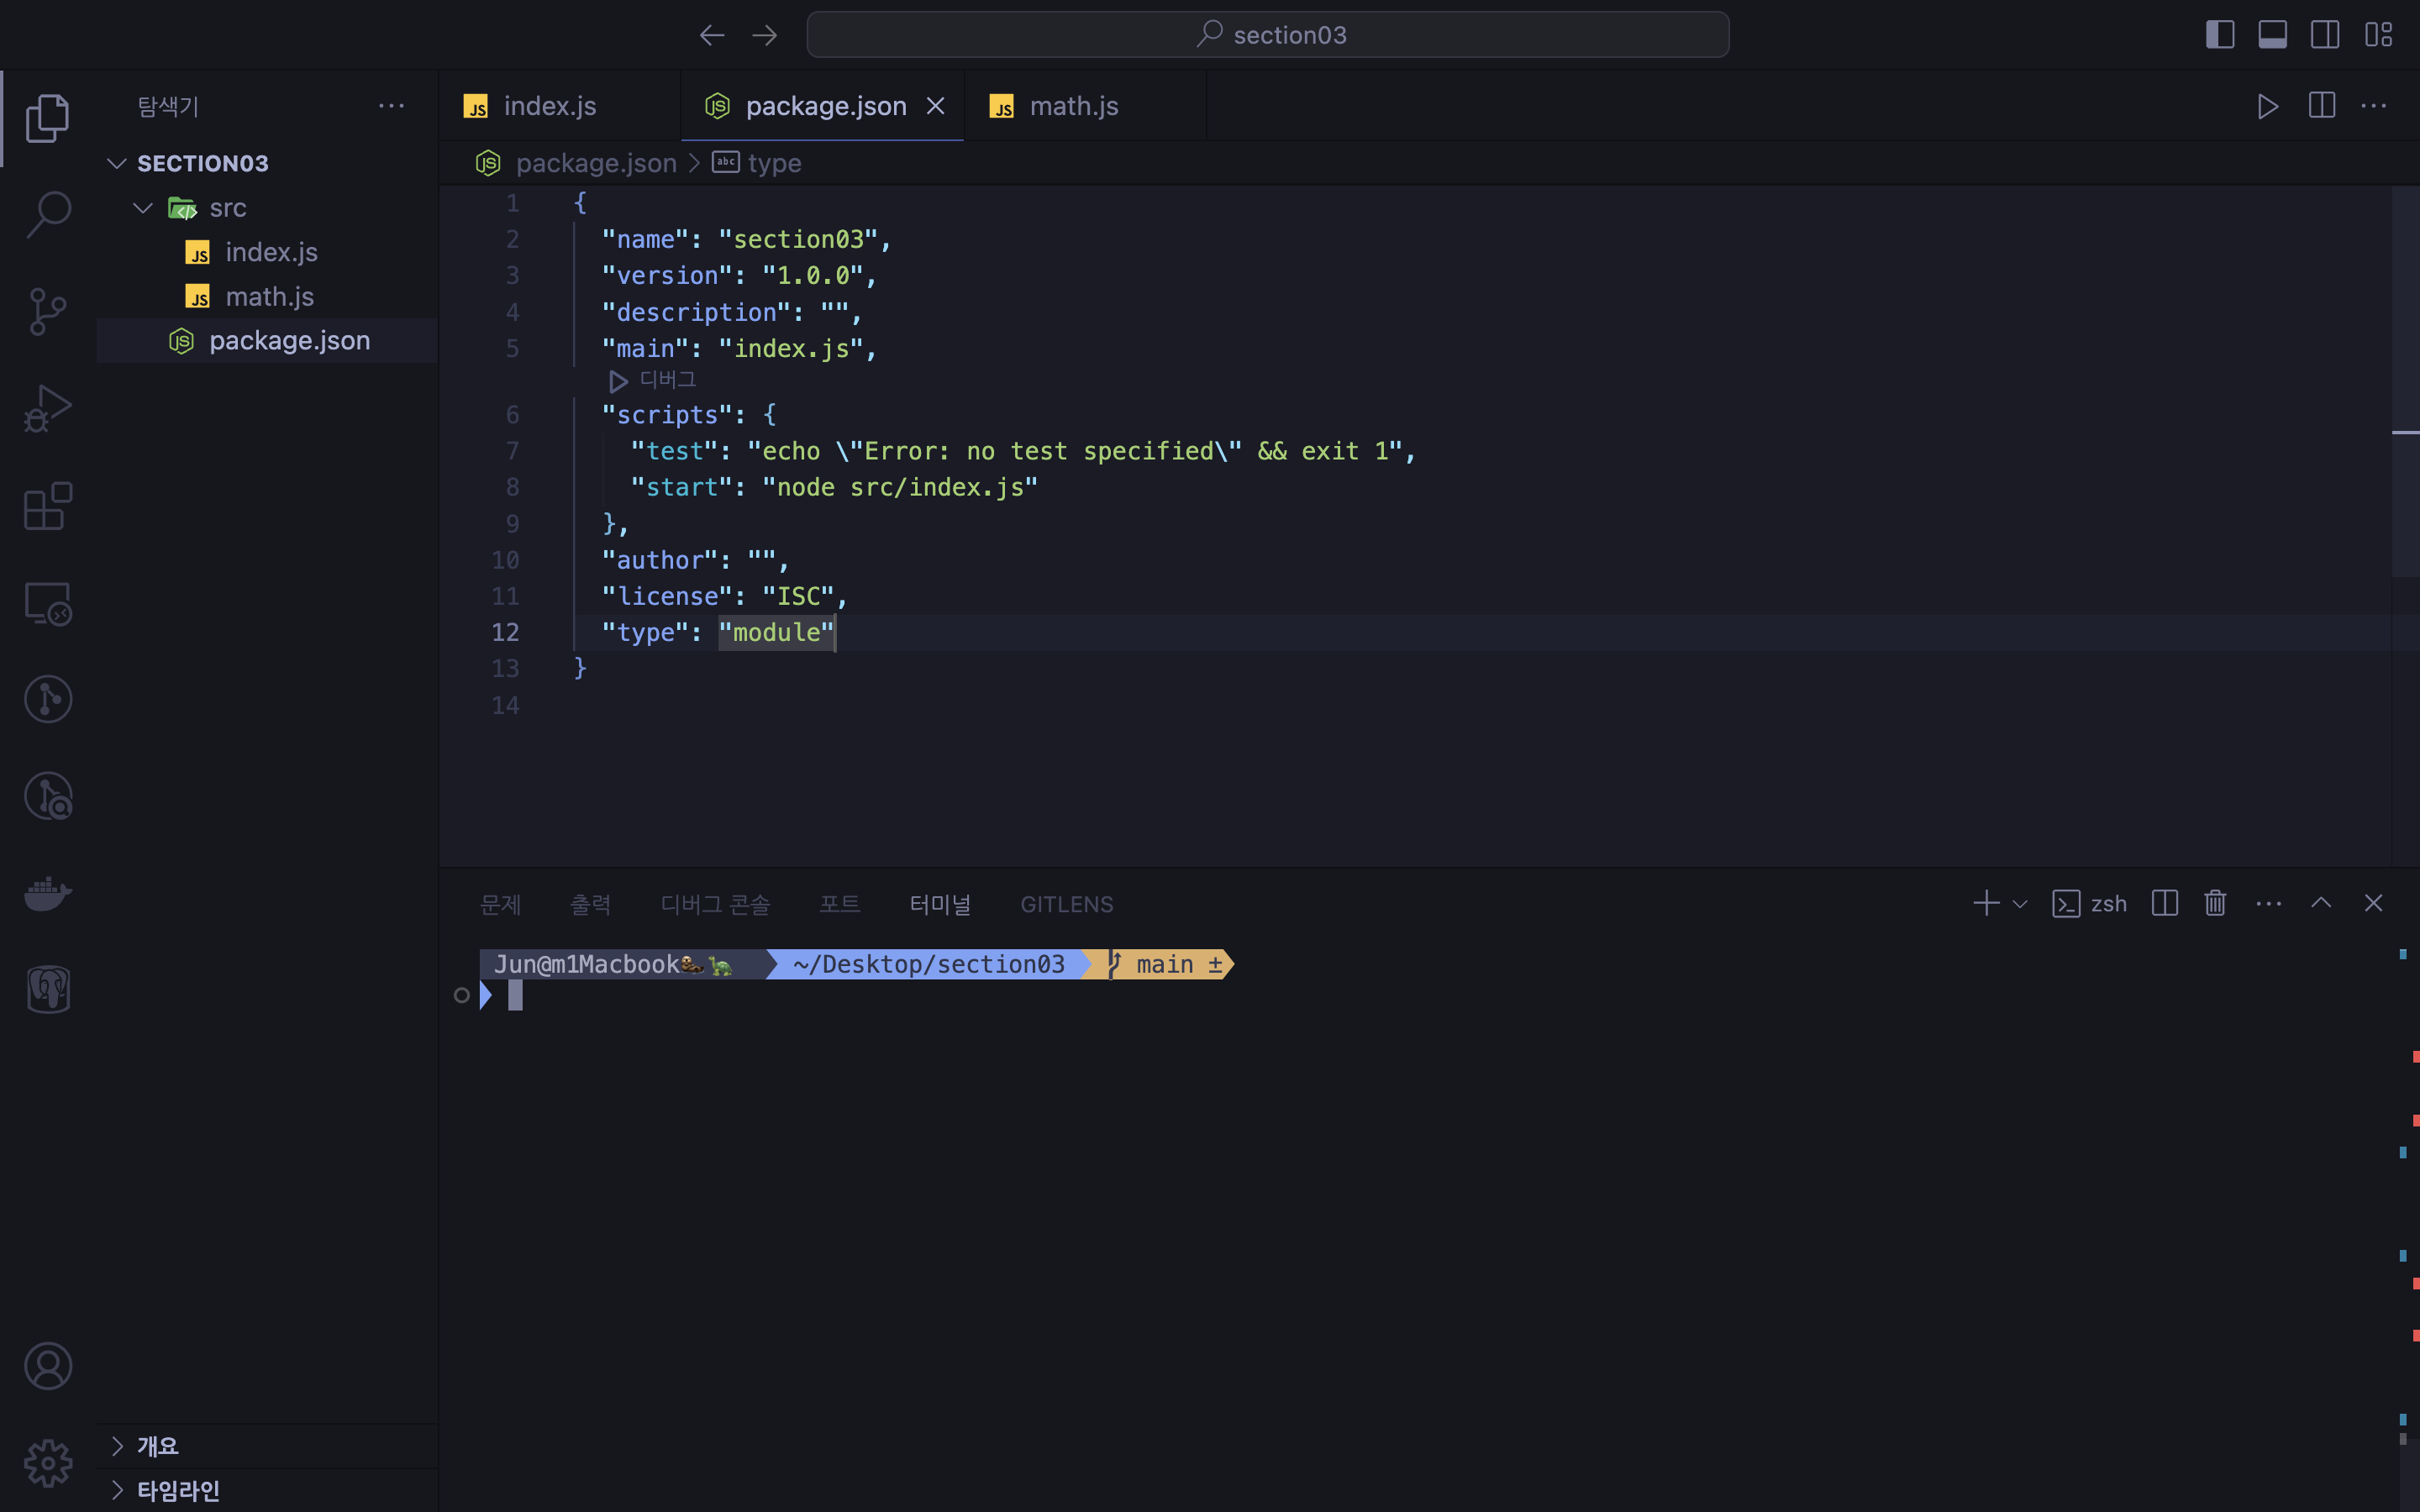
Task: Open index.js in the explorer tree
Action: point(271,252)
